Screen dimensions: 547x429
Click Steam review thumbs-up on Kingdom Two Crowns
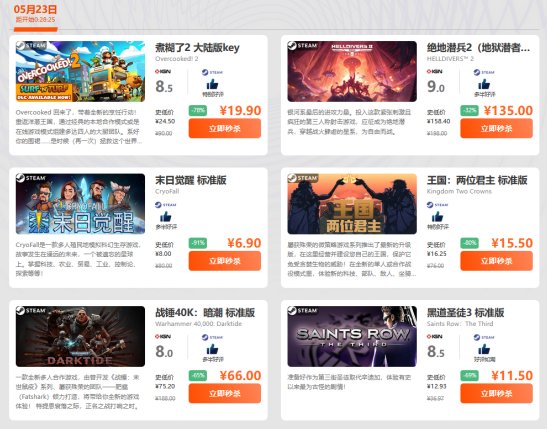click(x=437, y=217)
